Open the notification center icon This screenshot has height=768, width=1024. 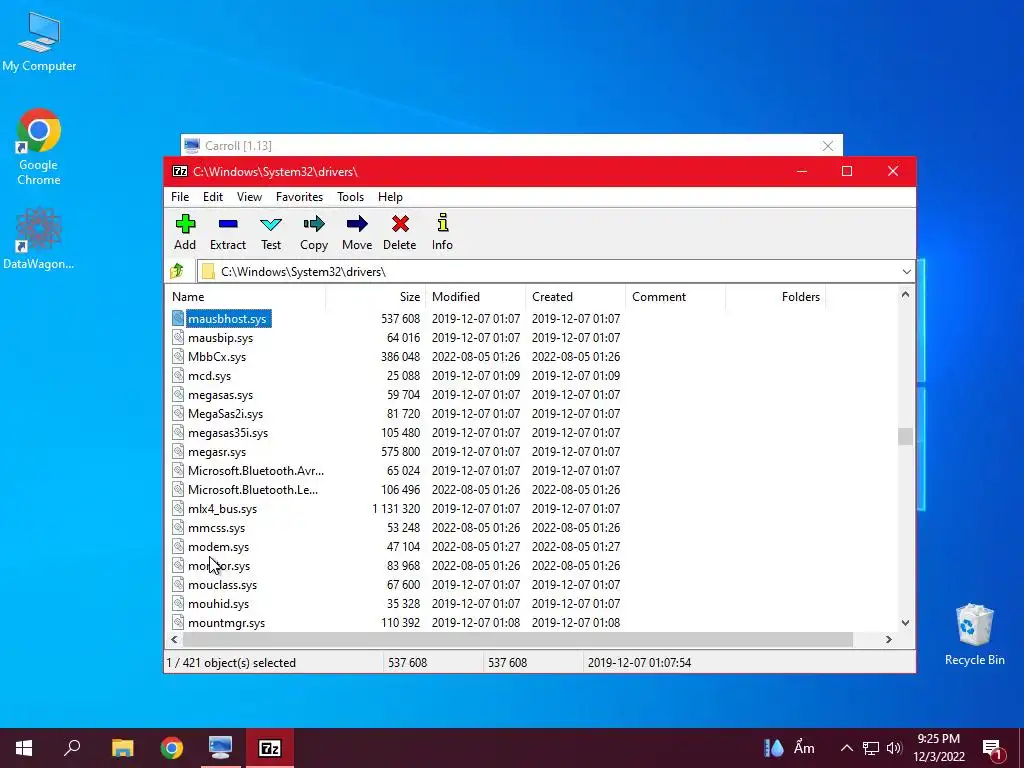(992, 749)
